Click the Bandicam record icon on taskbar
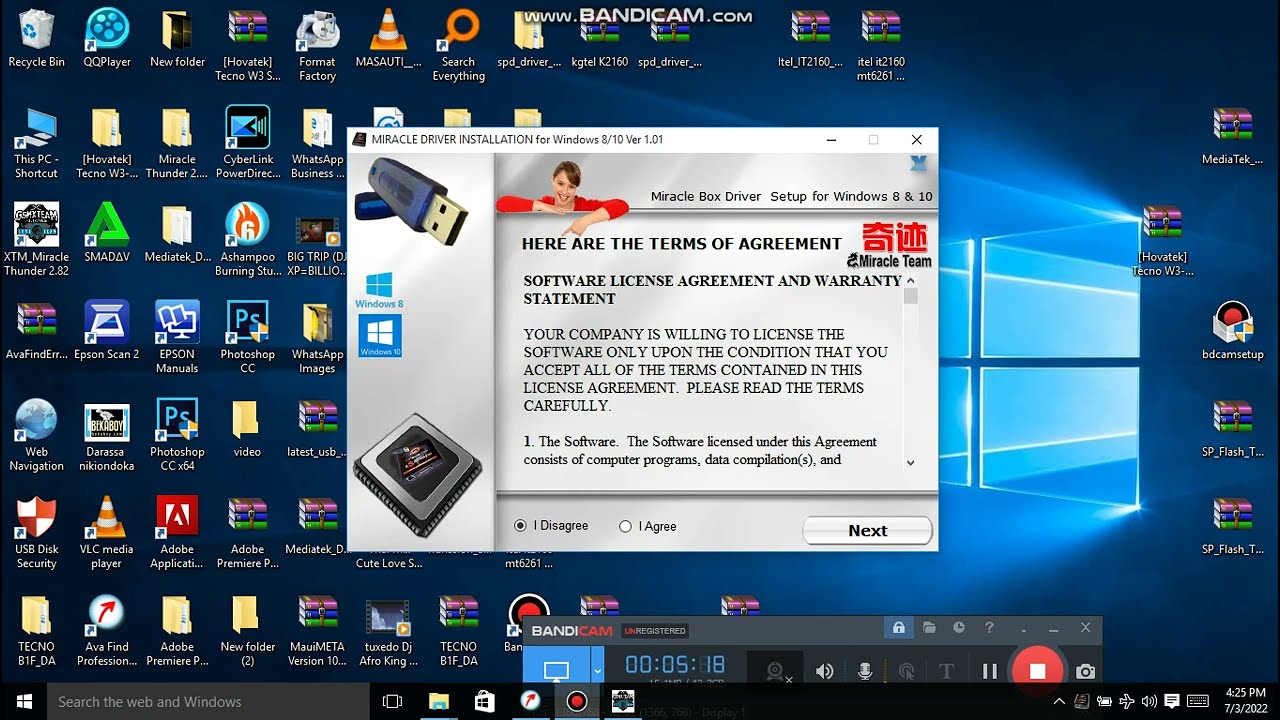Screen dimensions: 1280x720 pos(577,701)
